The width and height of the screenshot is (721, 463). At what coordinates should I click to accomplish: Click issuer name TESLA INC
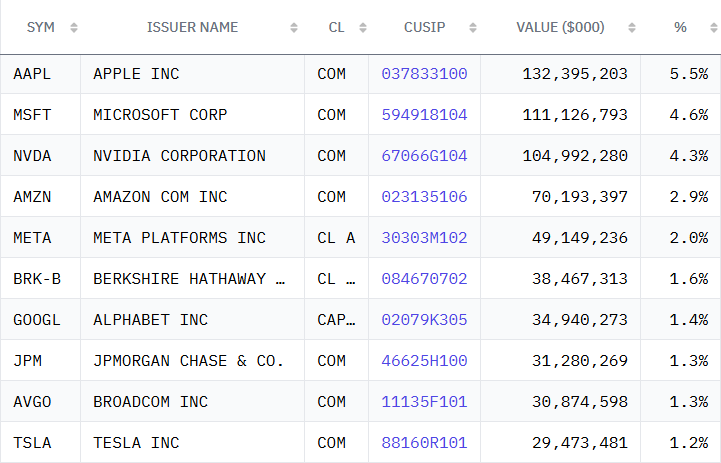pyautogui.click(x=136, y=443)
